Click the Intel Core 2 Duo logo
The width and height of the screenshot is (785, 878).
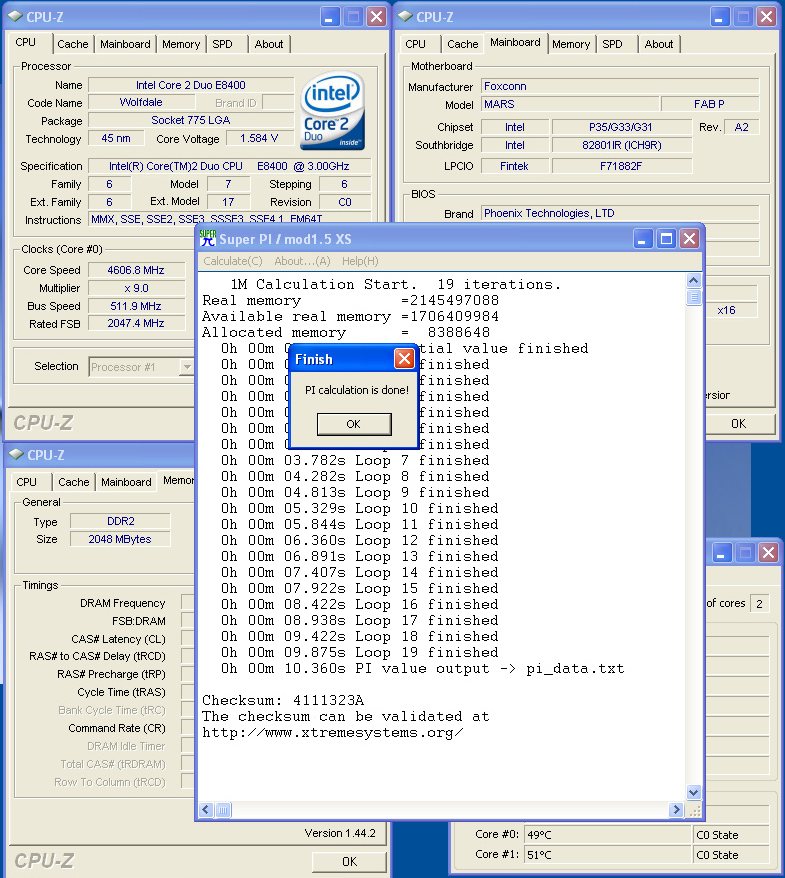point(333,111)
